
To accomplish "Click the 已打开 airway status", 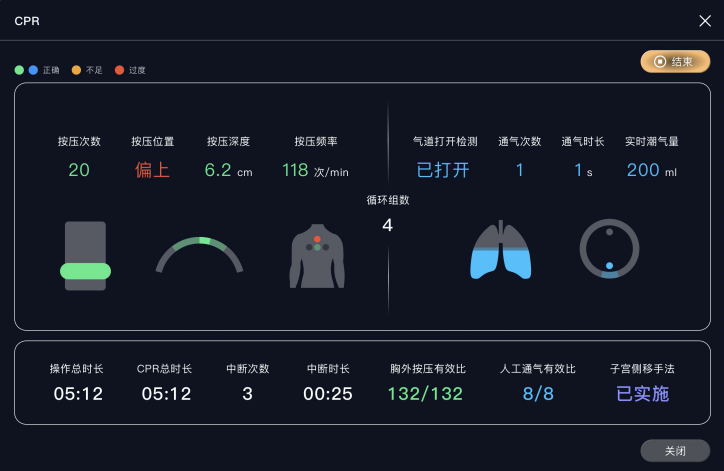I will click(x=443, y=170).
